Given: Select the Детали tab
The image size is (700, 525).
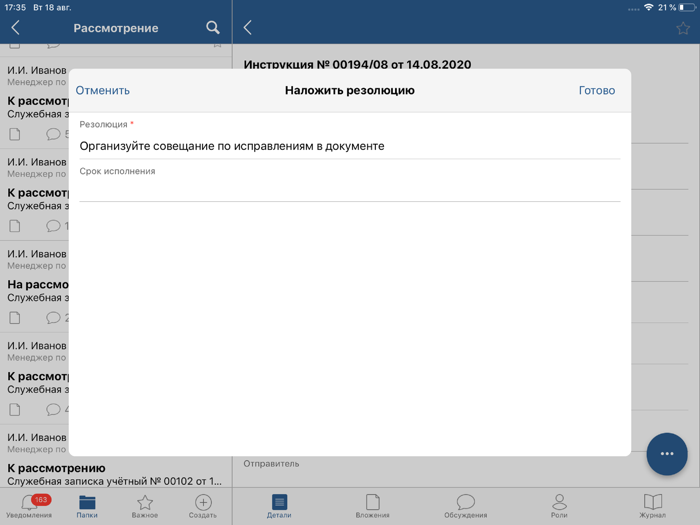Looking at the screenshot, I should (x=279, y=506).
